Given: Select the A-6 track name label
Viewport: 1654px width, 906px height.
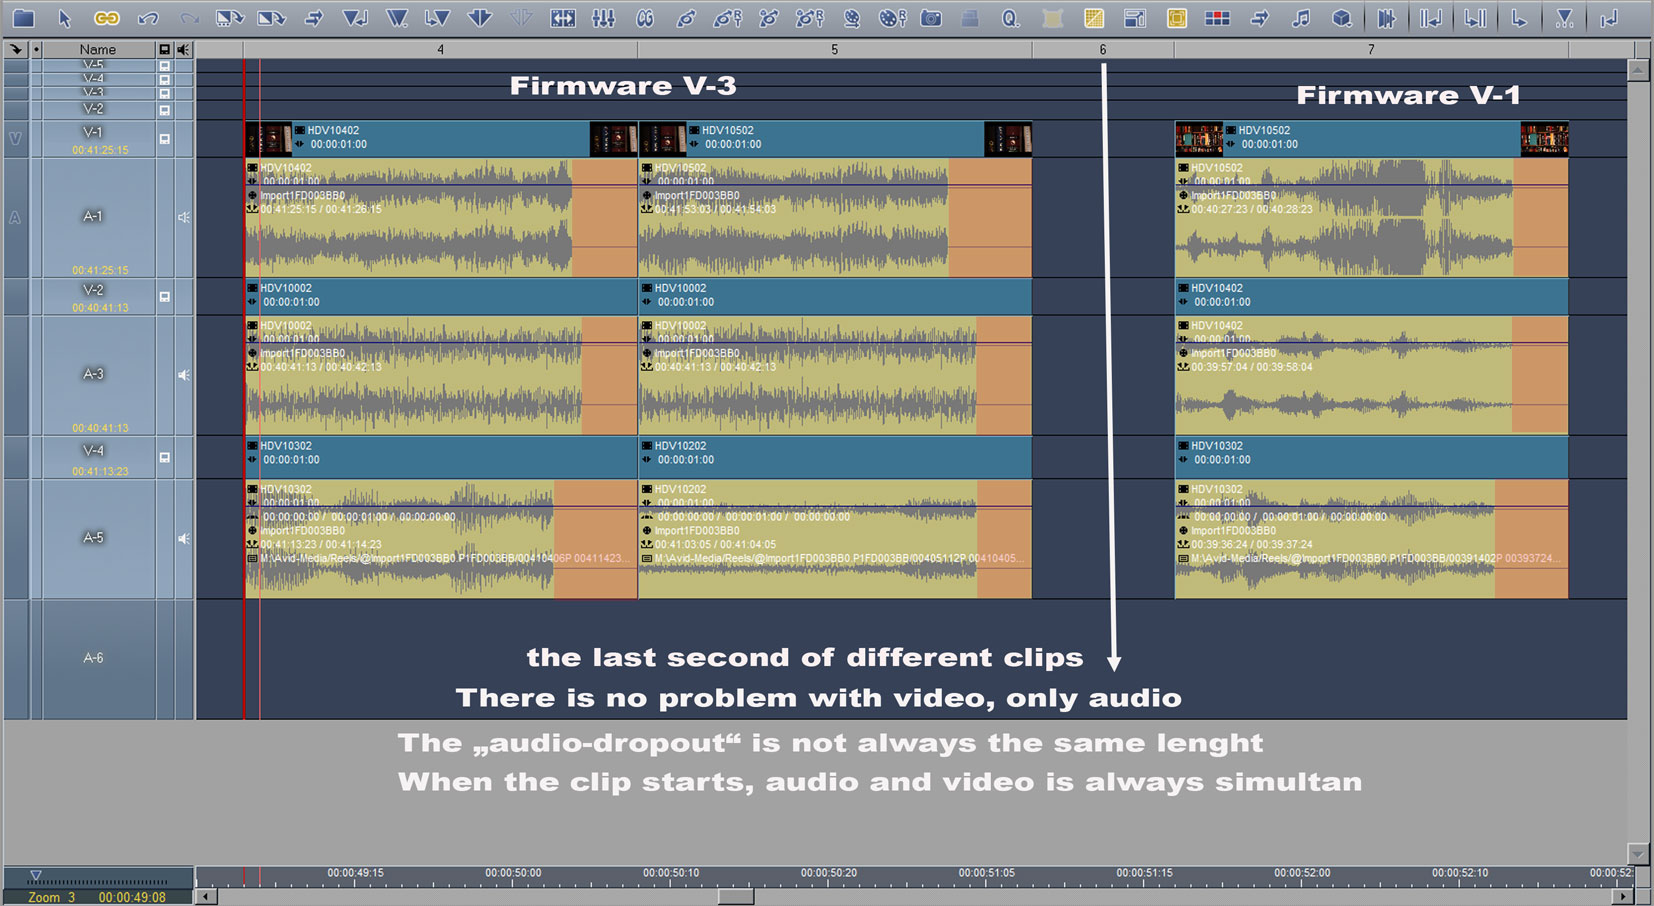Looking at the screenshot, I should (93, 658).
